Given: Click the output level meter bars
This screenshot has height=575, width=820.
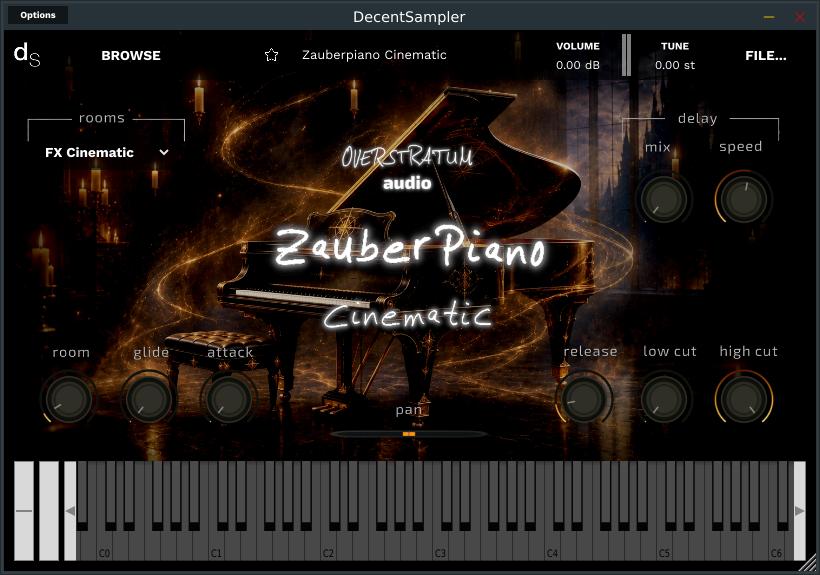Looking at the screenshot, I should 626,55.
